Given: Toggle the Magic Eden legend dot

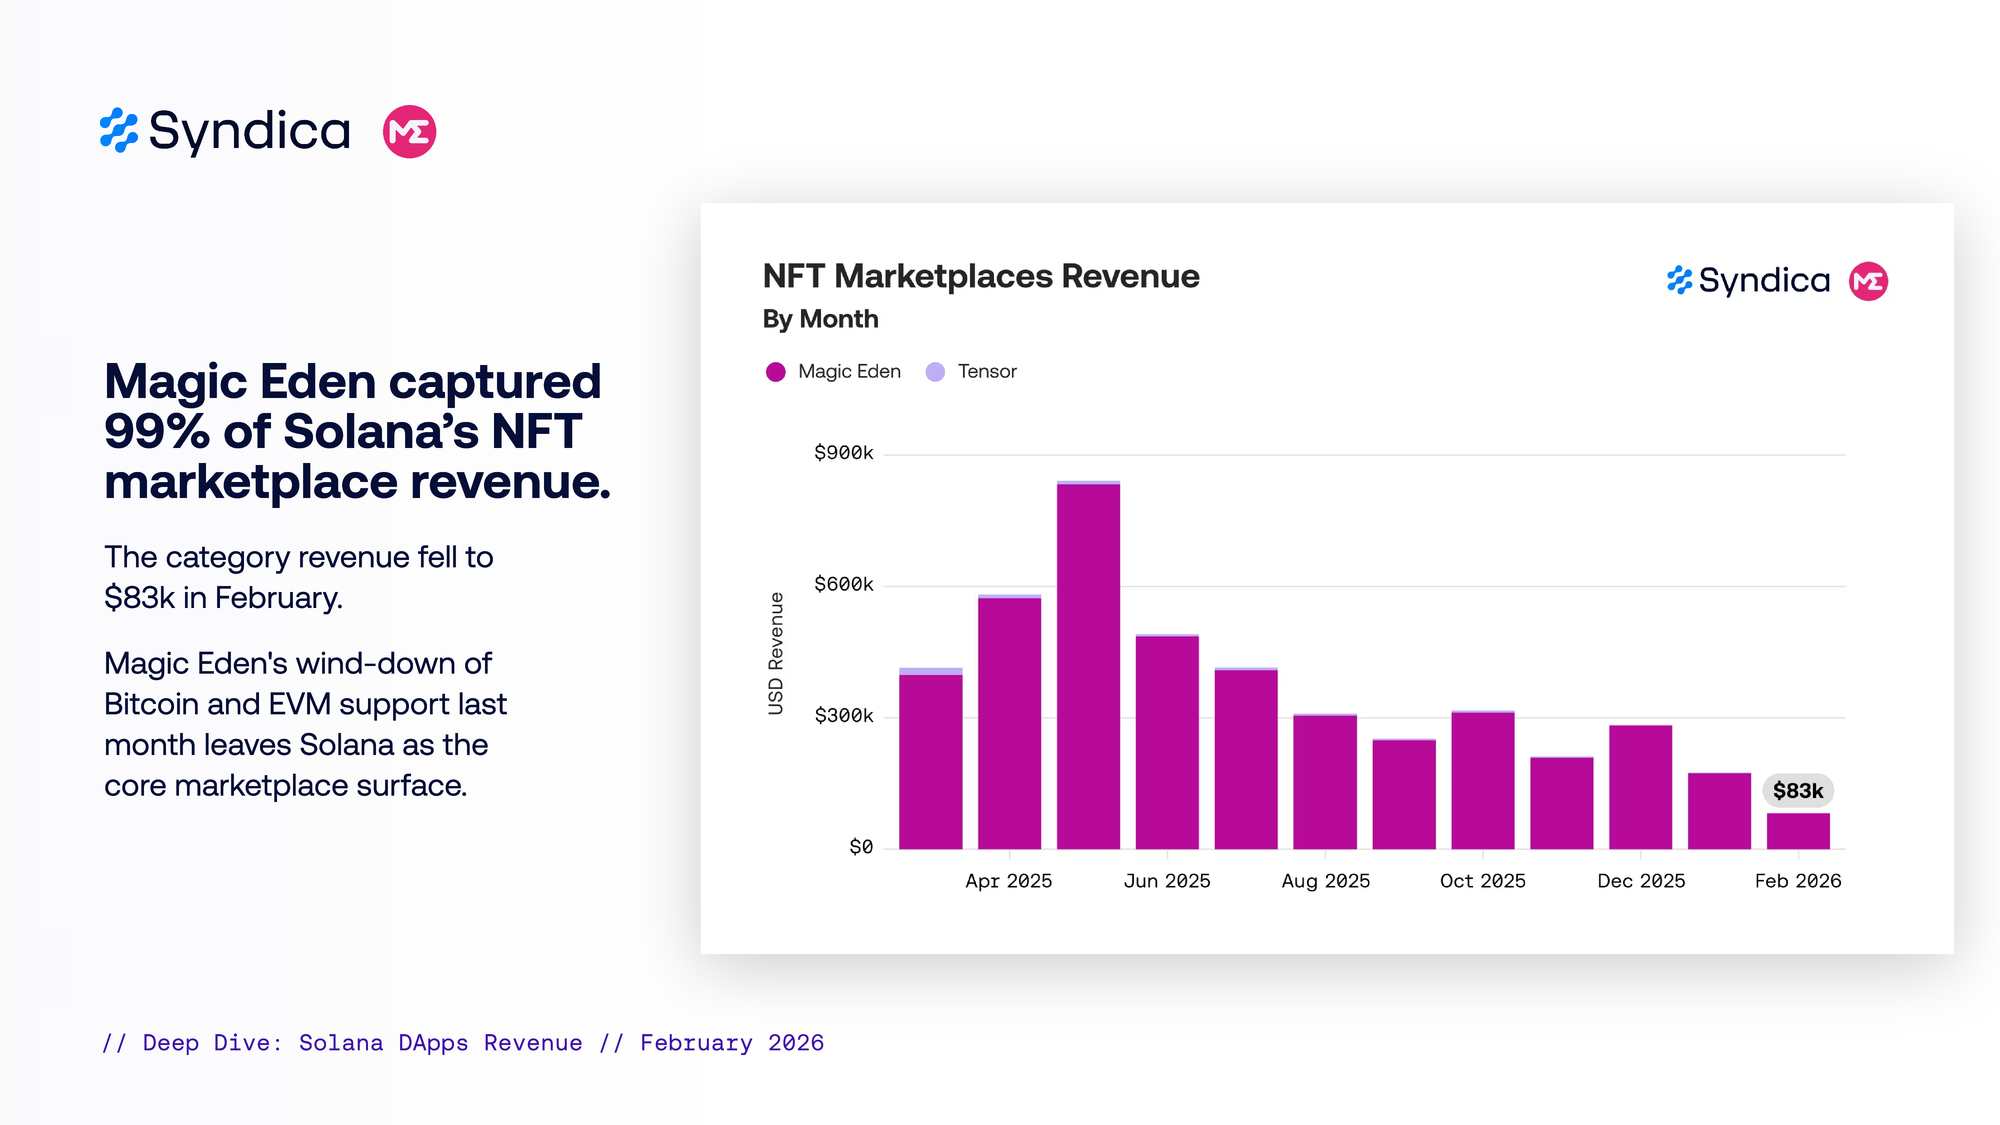Looking at the screenshot, I should pyautogui.click(x=775, y=372).
